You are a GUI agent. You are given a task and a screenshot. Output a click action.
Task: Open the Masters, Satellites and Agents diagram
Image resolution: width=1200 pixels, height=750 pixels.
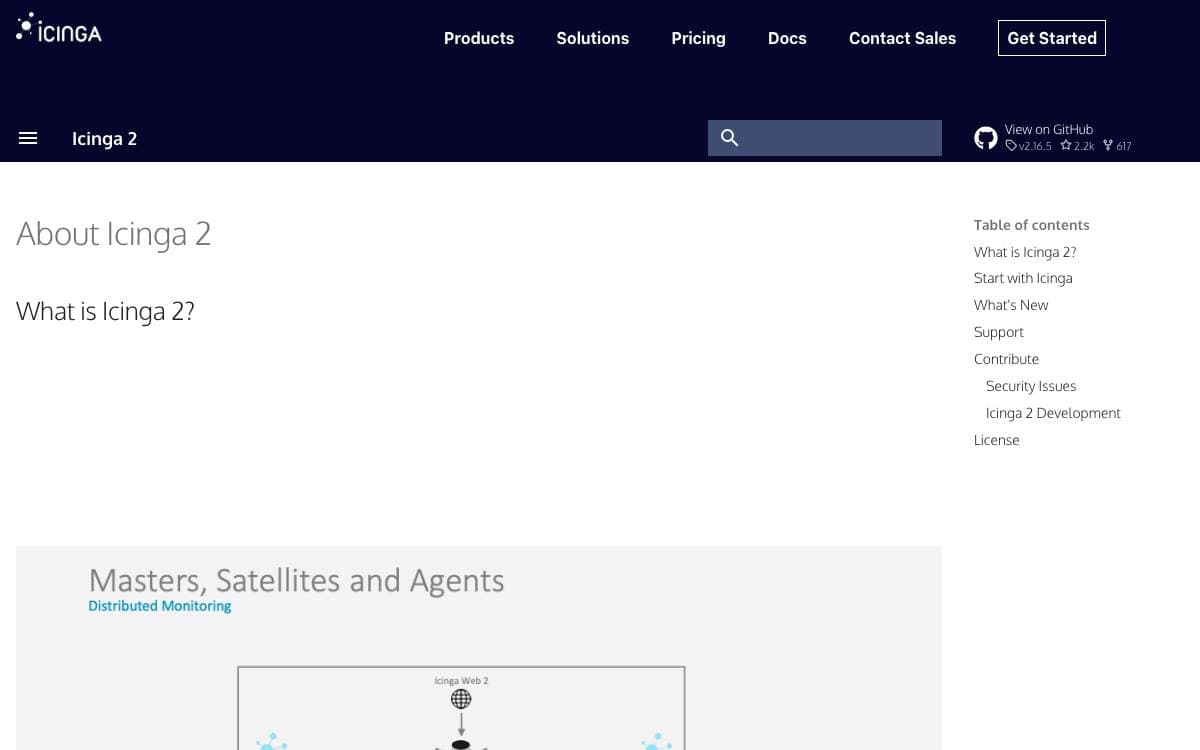479,648
